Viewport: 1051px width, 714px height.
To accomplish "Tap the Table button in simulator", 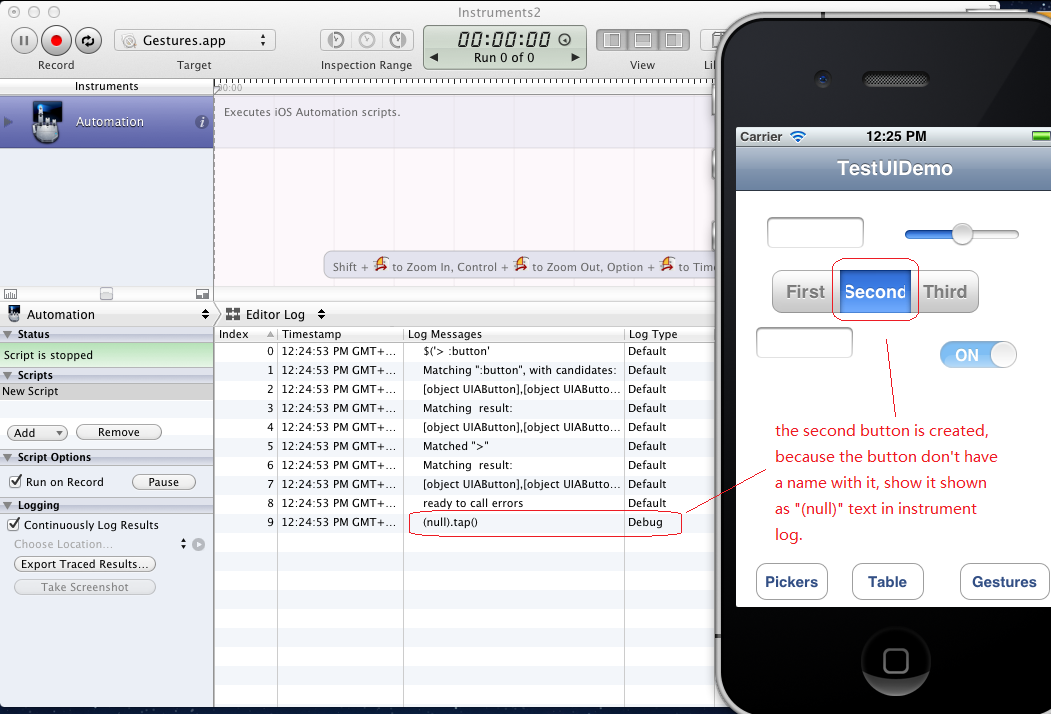I will tap(887, 582).
